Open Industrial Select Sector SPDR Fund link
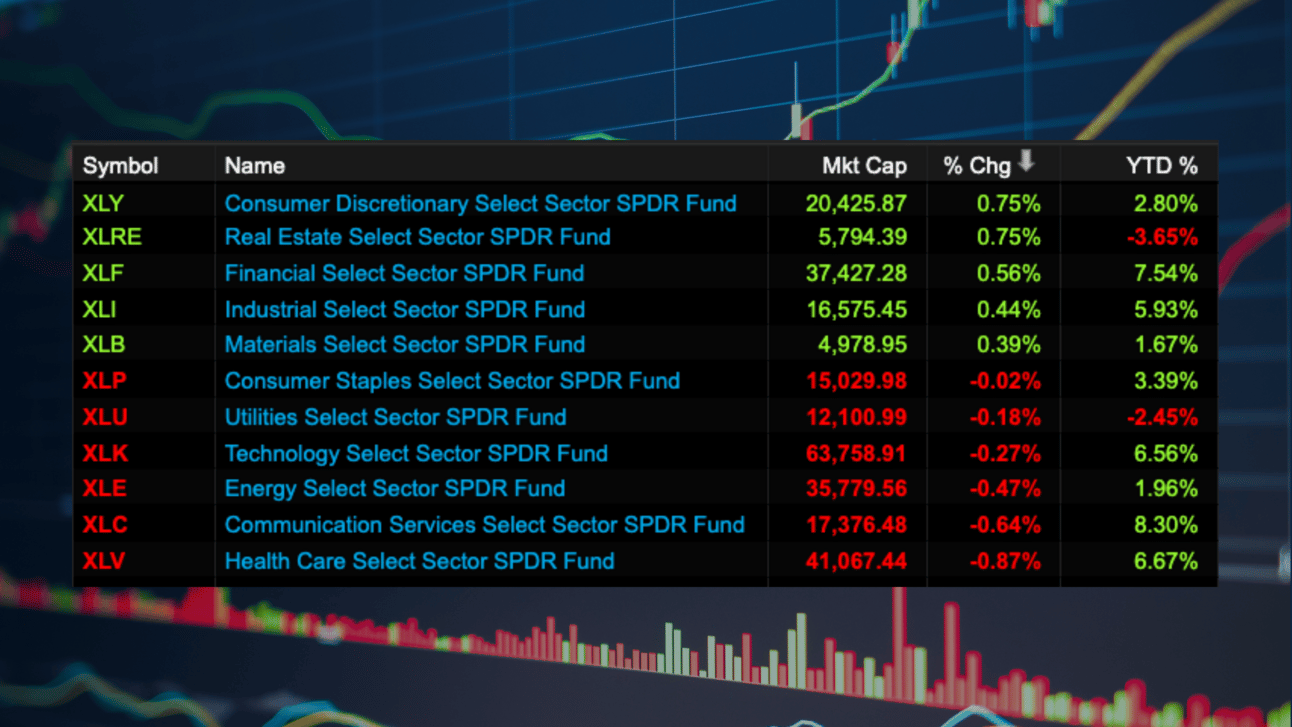1292x727 pixels. 404,309
